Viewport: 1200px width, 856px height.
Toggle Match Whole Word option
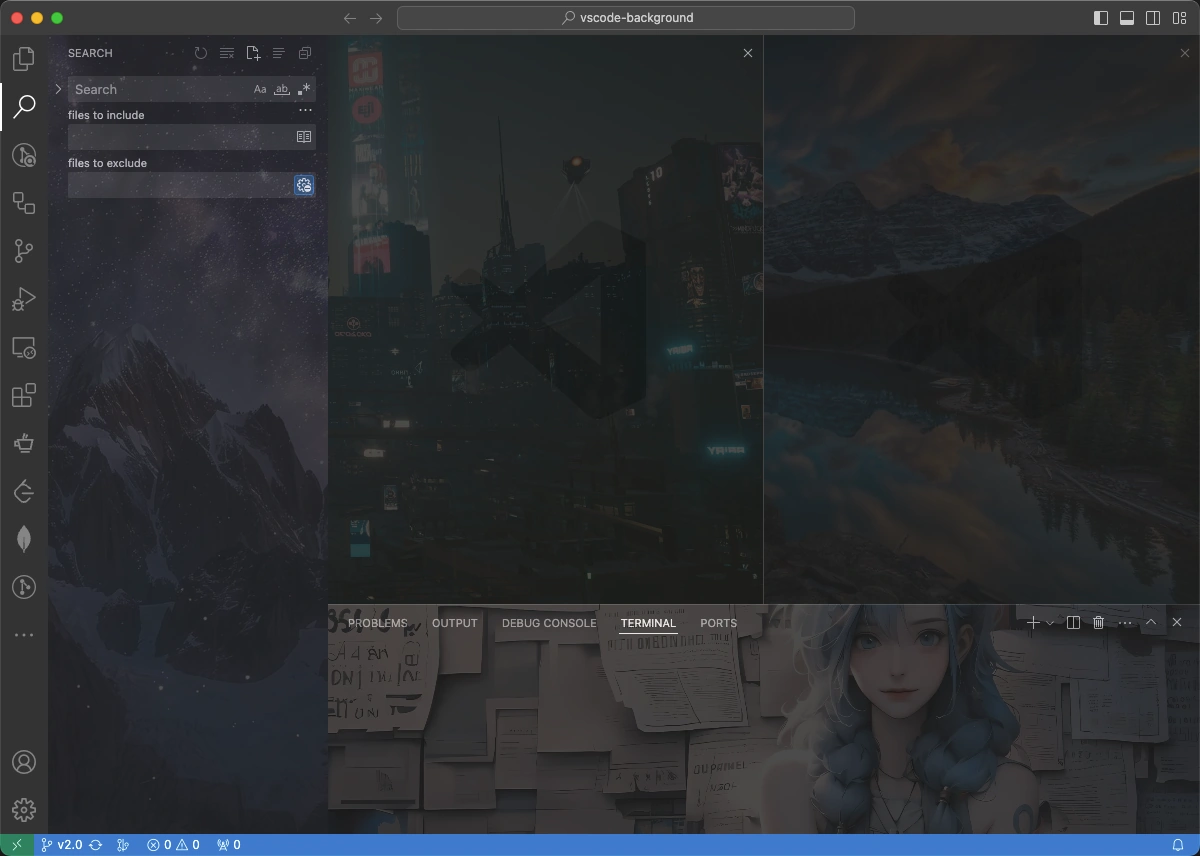282,89
